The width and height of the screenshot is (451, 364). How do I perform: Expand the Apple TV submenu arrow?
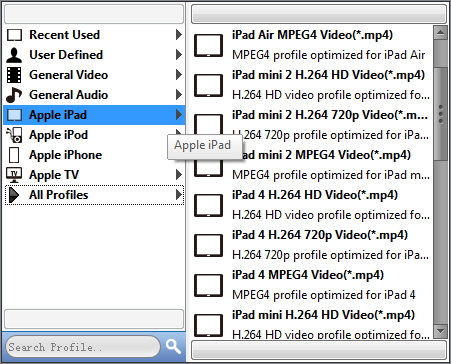point(179,175)
